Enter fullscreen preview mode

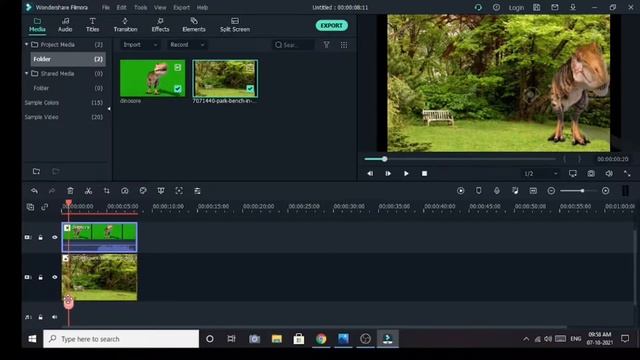627,173
